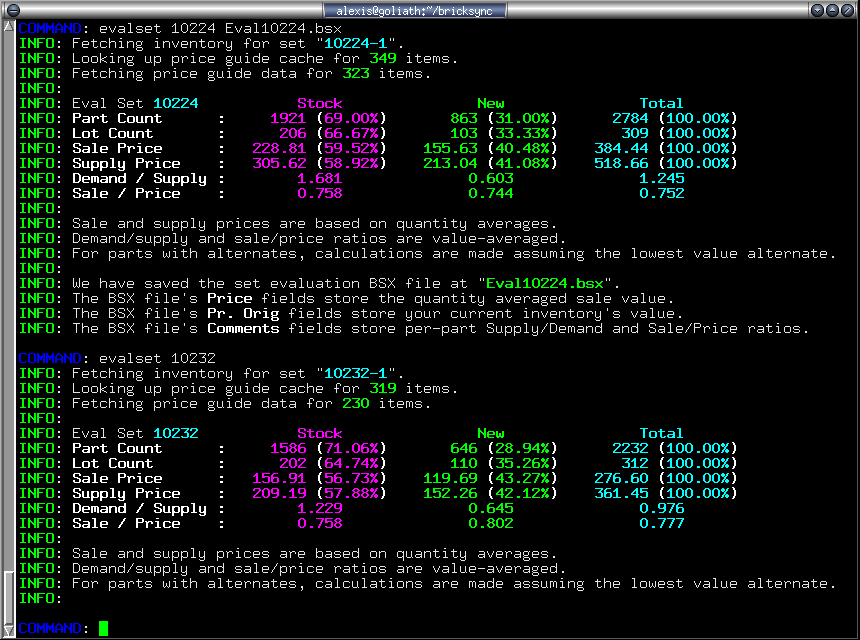This screenshot has width=860, height=640.
Task: Click the maximize up-arrow titlebar button
Action: (x=833, y=10)
